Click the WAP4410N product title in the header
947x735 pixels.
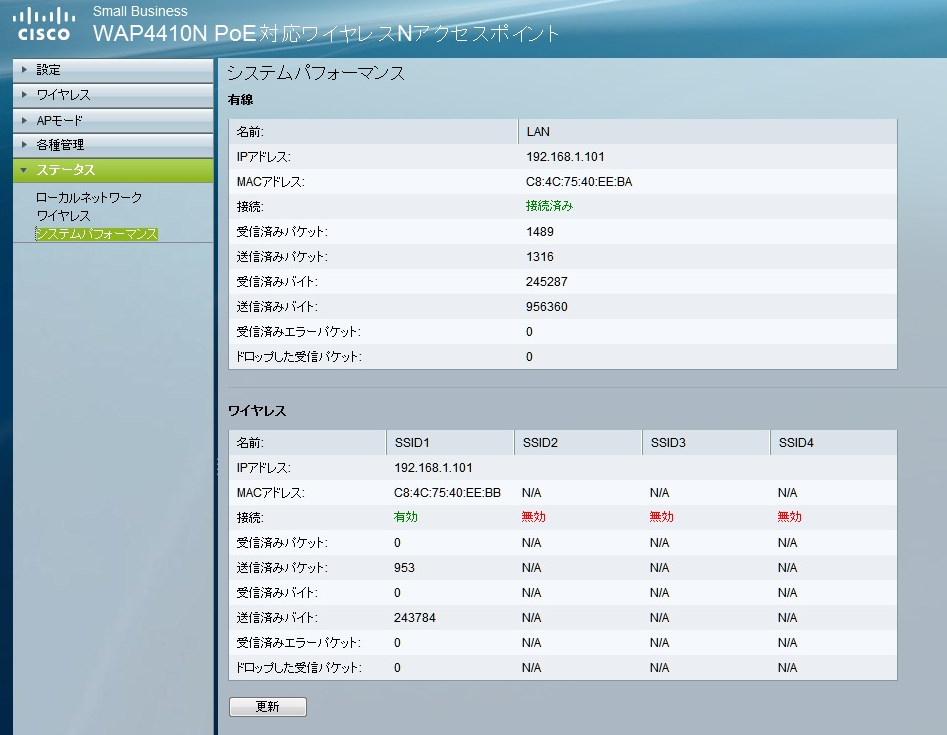pos(326,33)
